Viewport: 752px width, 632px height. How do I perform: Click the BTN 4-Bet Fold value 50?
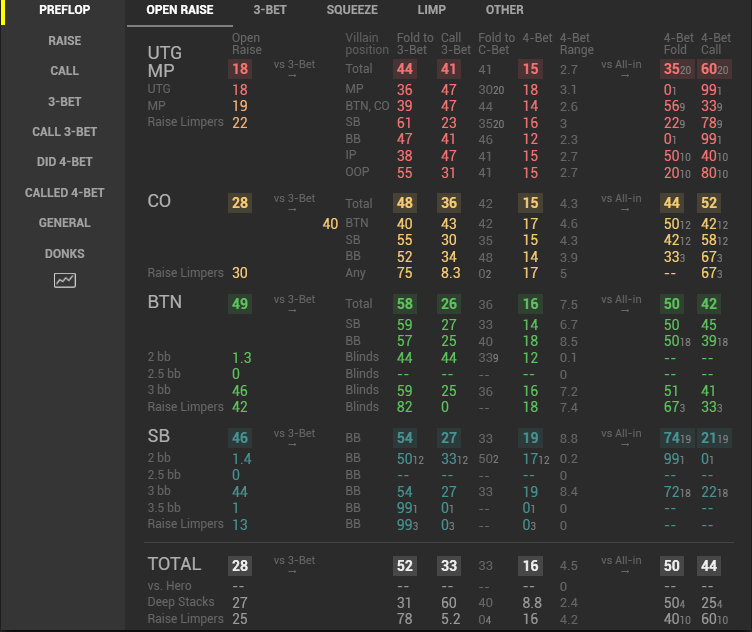tap(671, 304)
